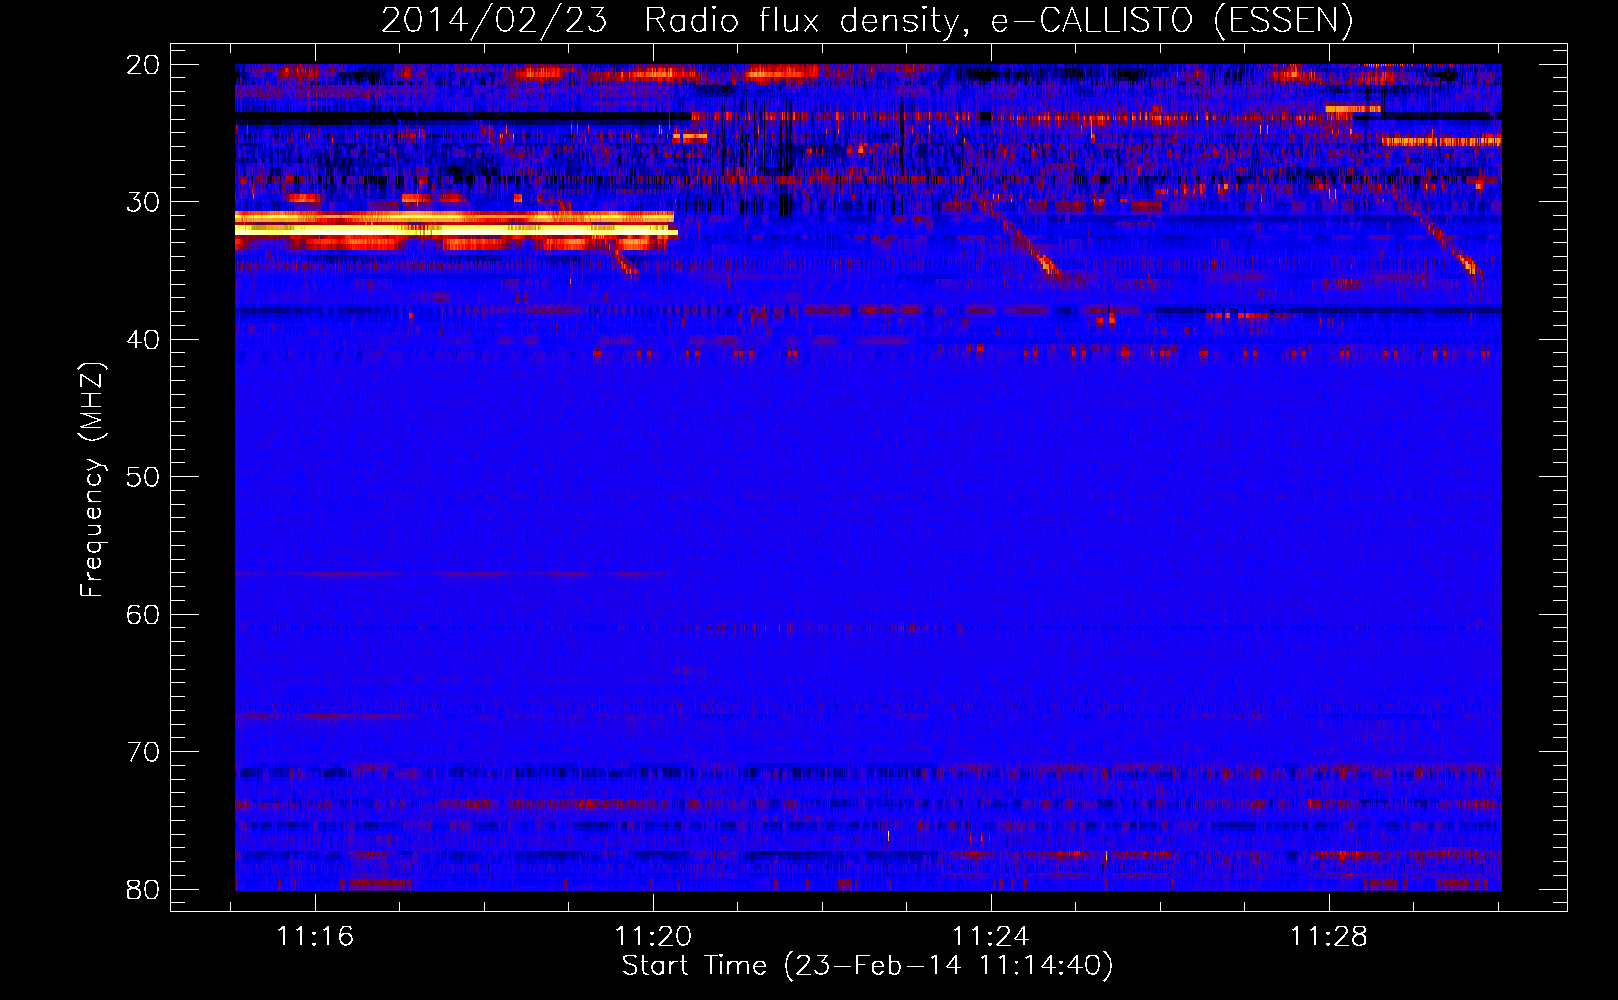Select the 'Frequency (MHZ)' y-axis label
This screenshot has height=1000, width=1618.
(x=92, y=480)
